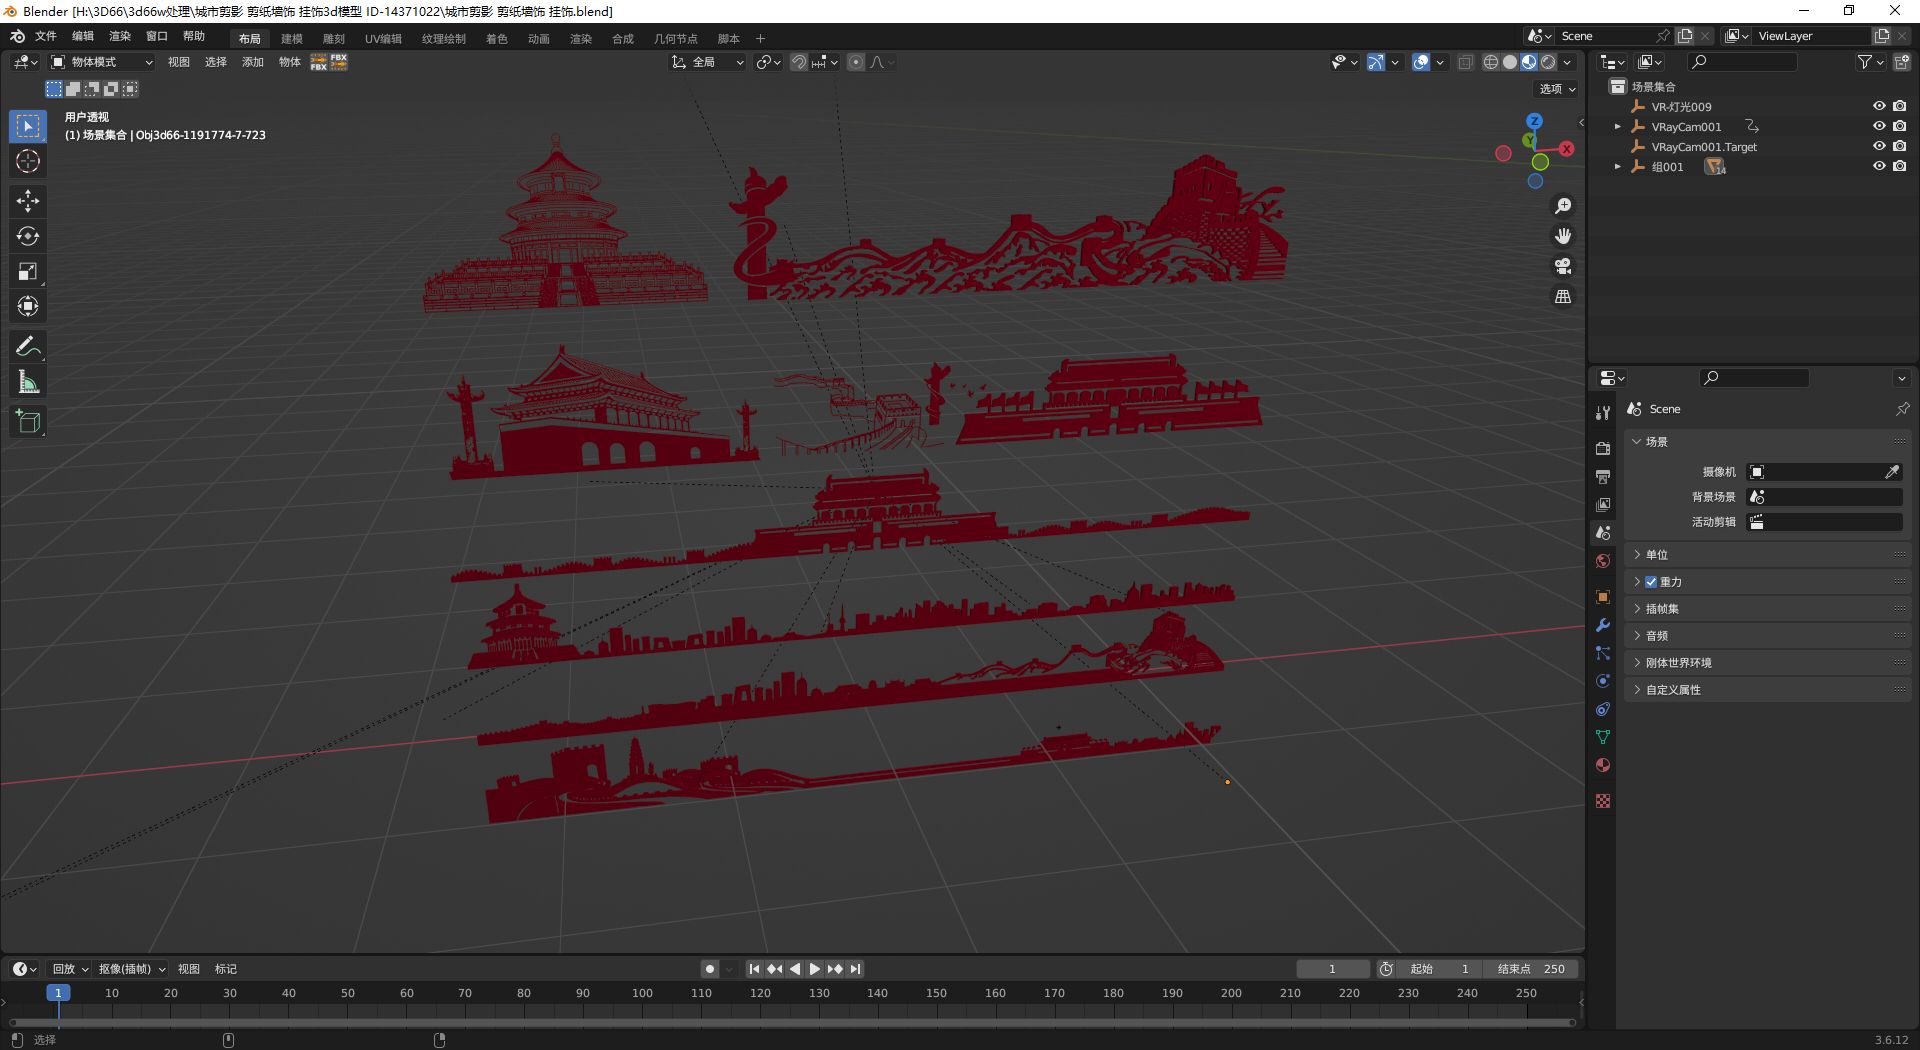Click the 结束点 250 frame field
The width and height of the screenshot is (1920, 1050).
pos(1530,969)
